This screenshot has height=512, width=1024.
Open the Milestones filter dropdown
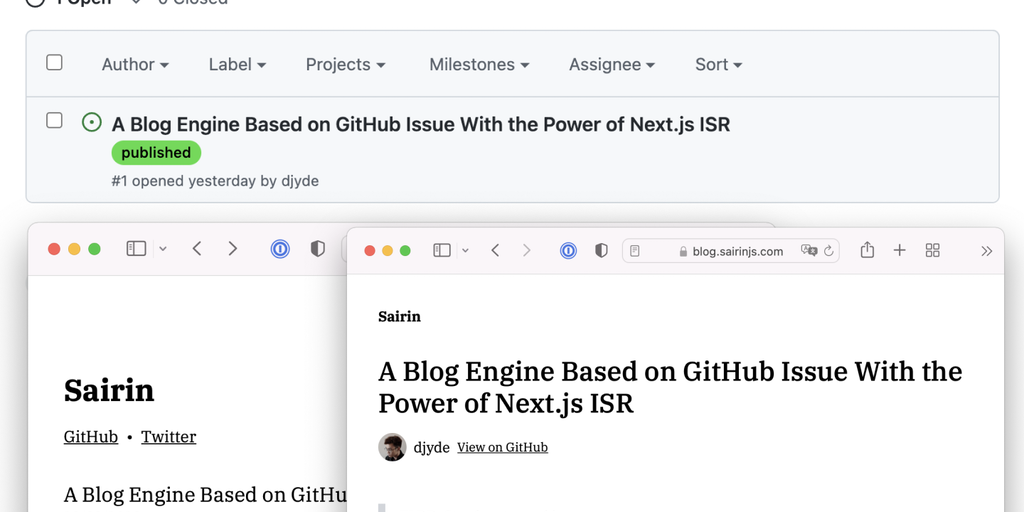point(479,65)
